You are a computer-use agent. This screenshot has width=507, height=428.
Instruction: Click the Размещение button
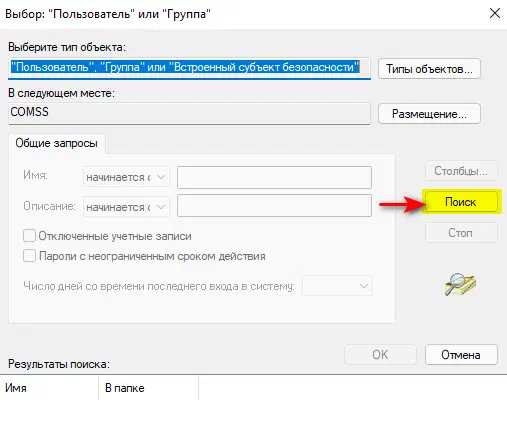pos(429,114)
